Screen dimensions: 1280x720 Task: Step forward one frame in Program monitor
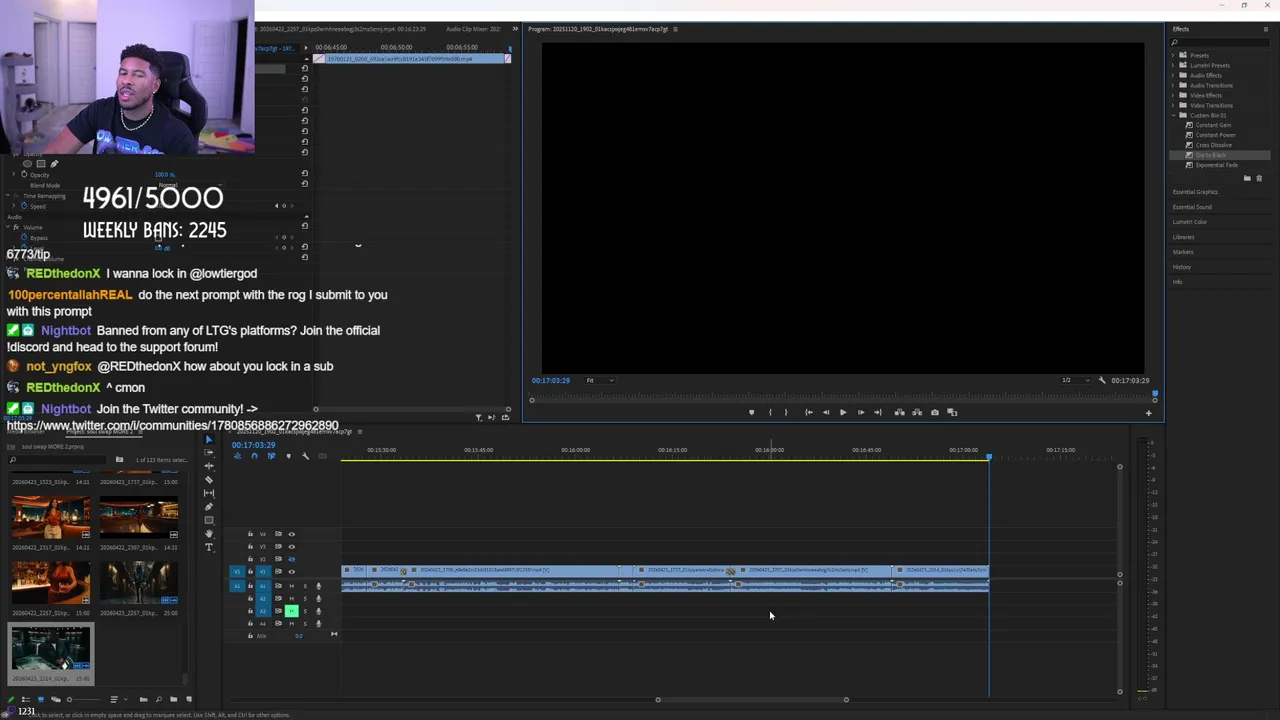(x=861, y=412)
